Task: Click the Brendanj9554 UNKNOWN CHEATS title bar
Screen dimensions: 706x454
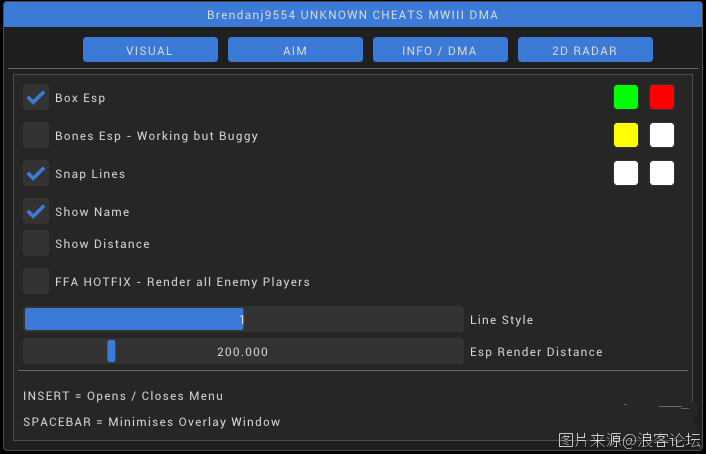Action: click(353, 15)
